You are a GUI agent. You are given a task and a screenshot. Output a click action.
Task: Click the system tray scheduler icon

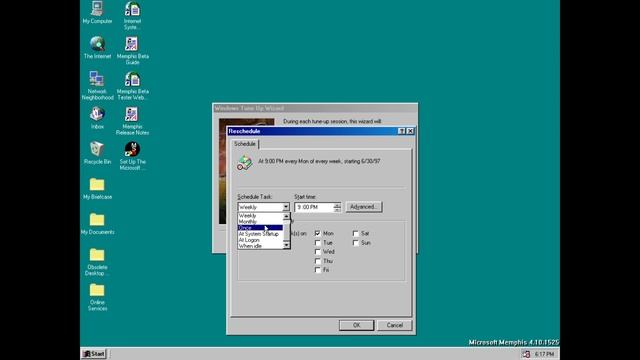coord(526,354)
